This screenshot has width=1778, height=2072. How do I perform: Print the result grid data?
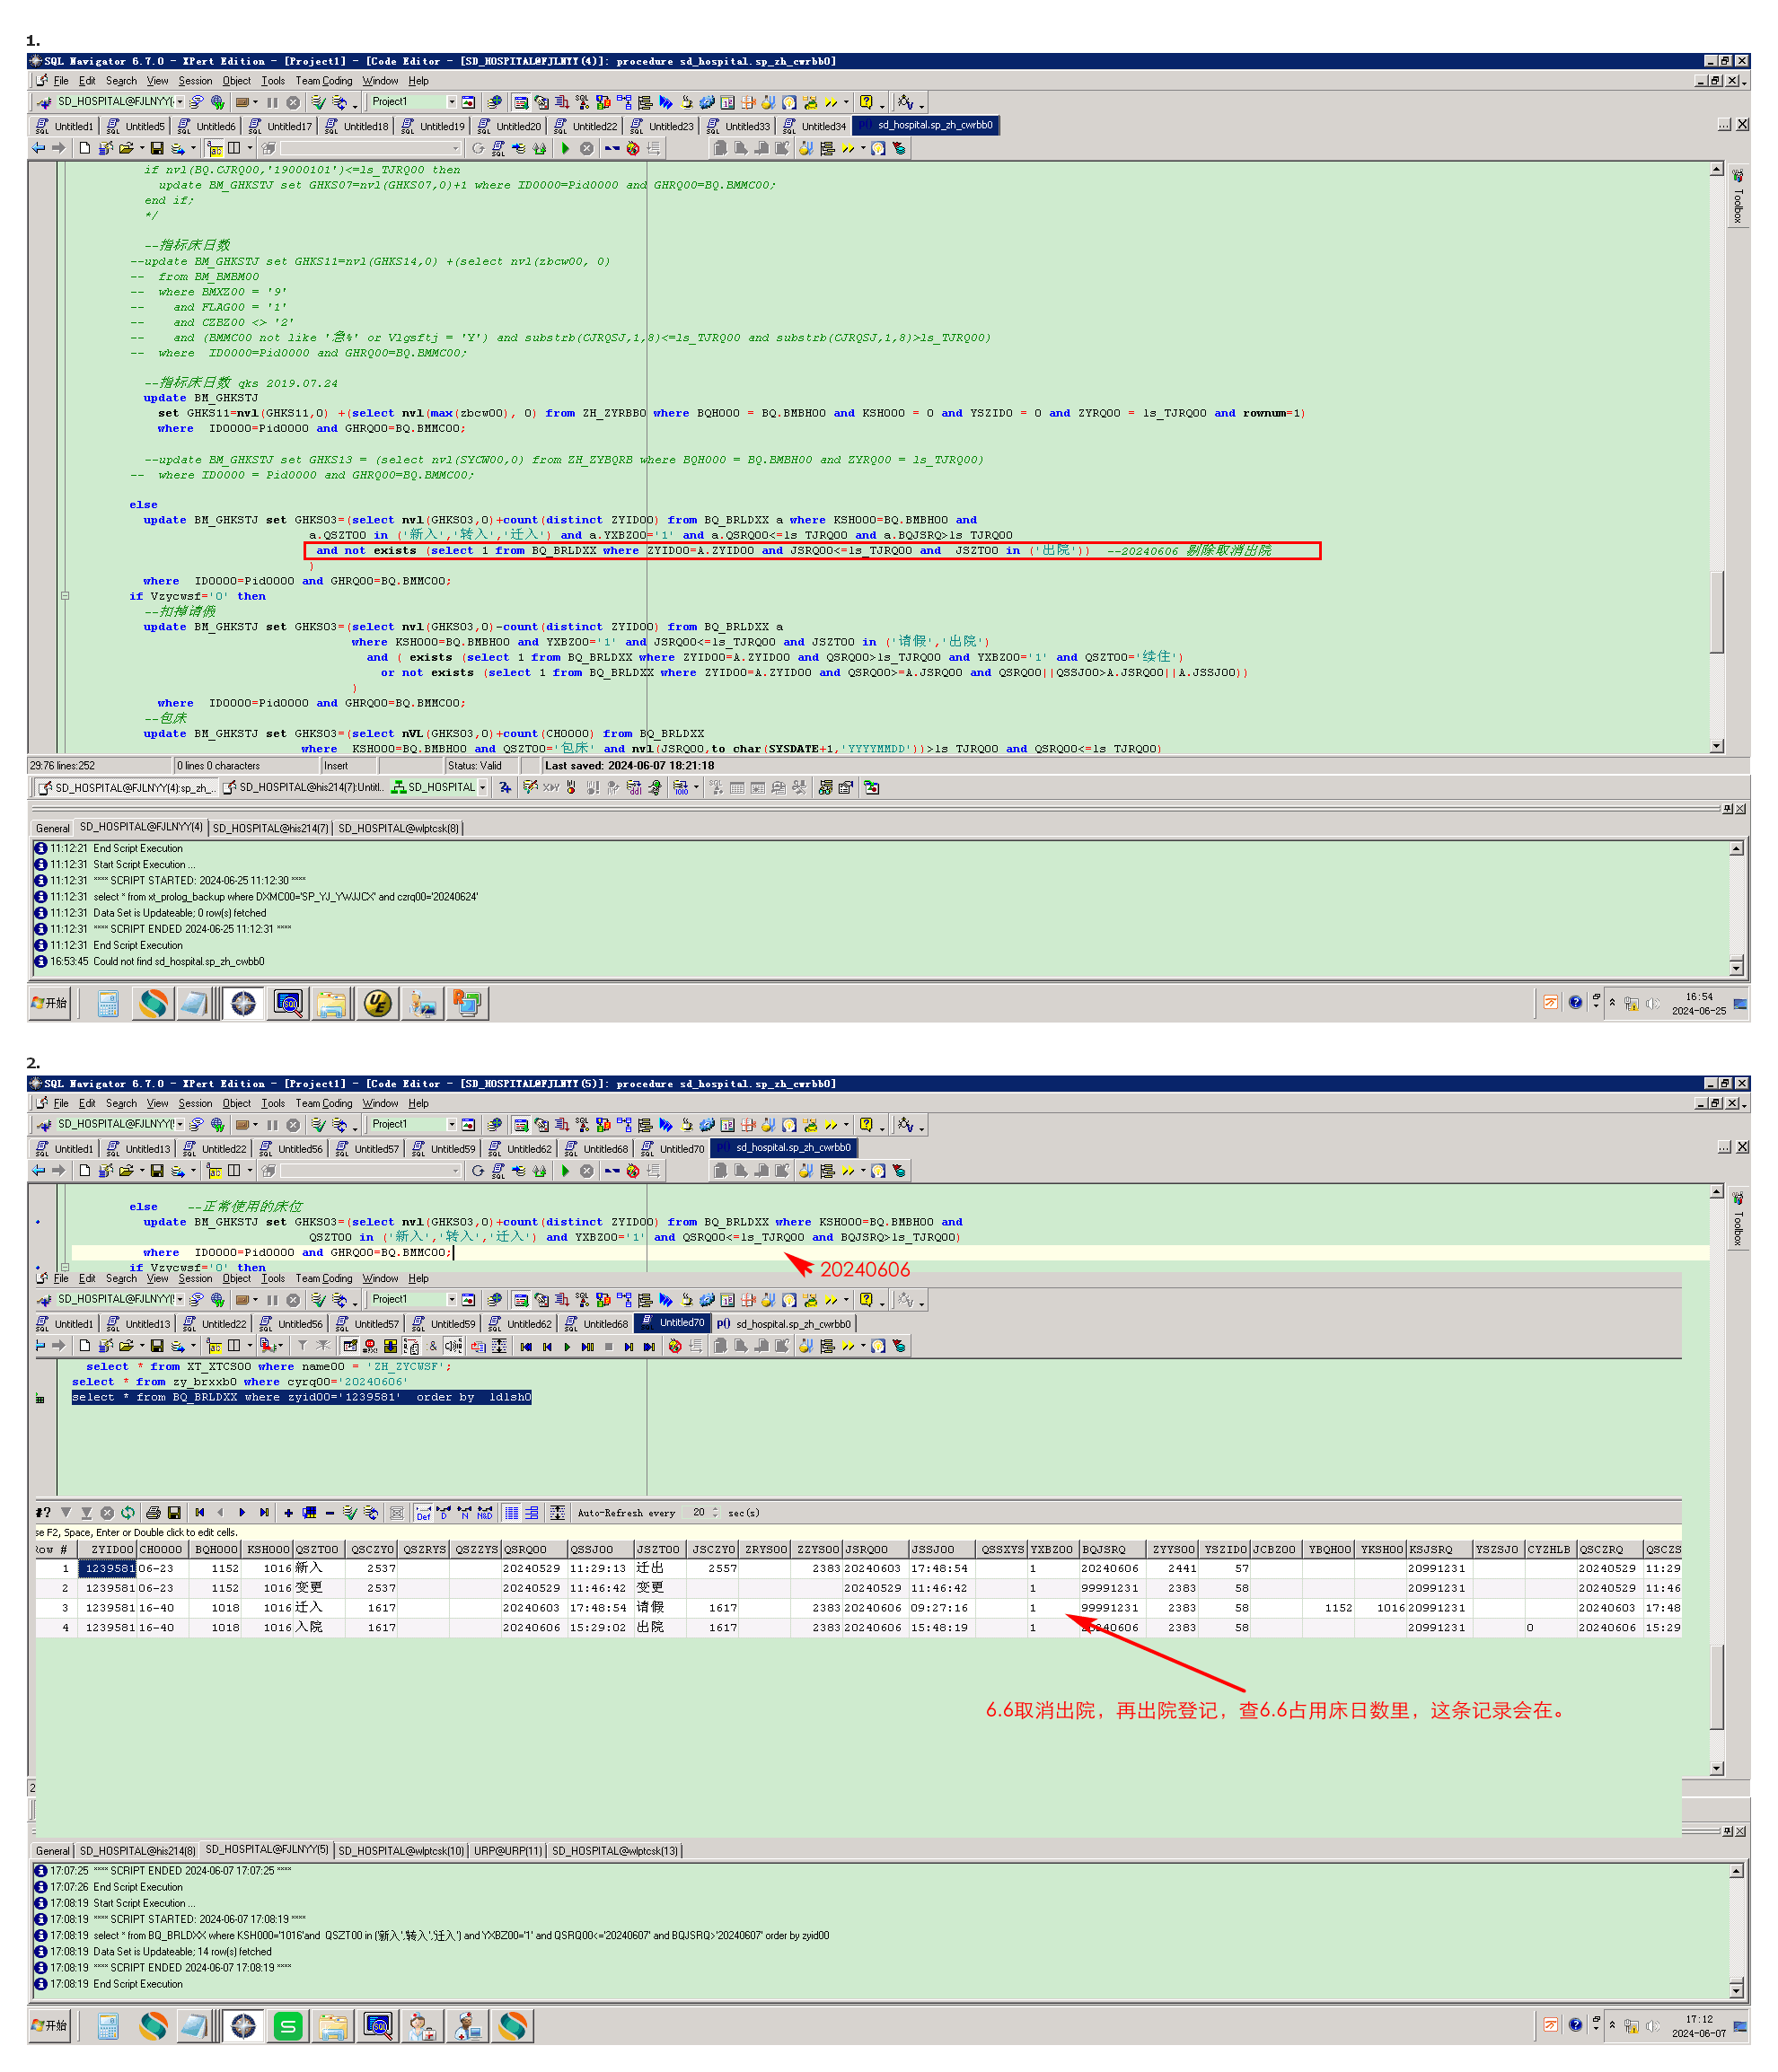(x=153, y=1513)
